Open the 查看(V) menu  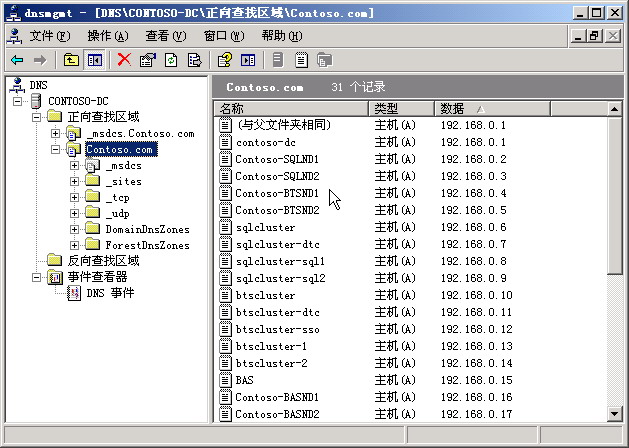pyautogui.click(x=166, y=36)
